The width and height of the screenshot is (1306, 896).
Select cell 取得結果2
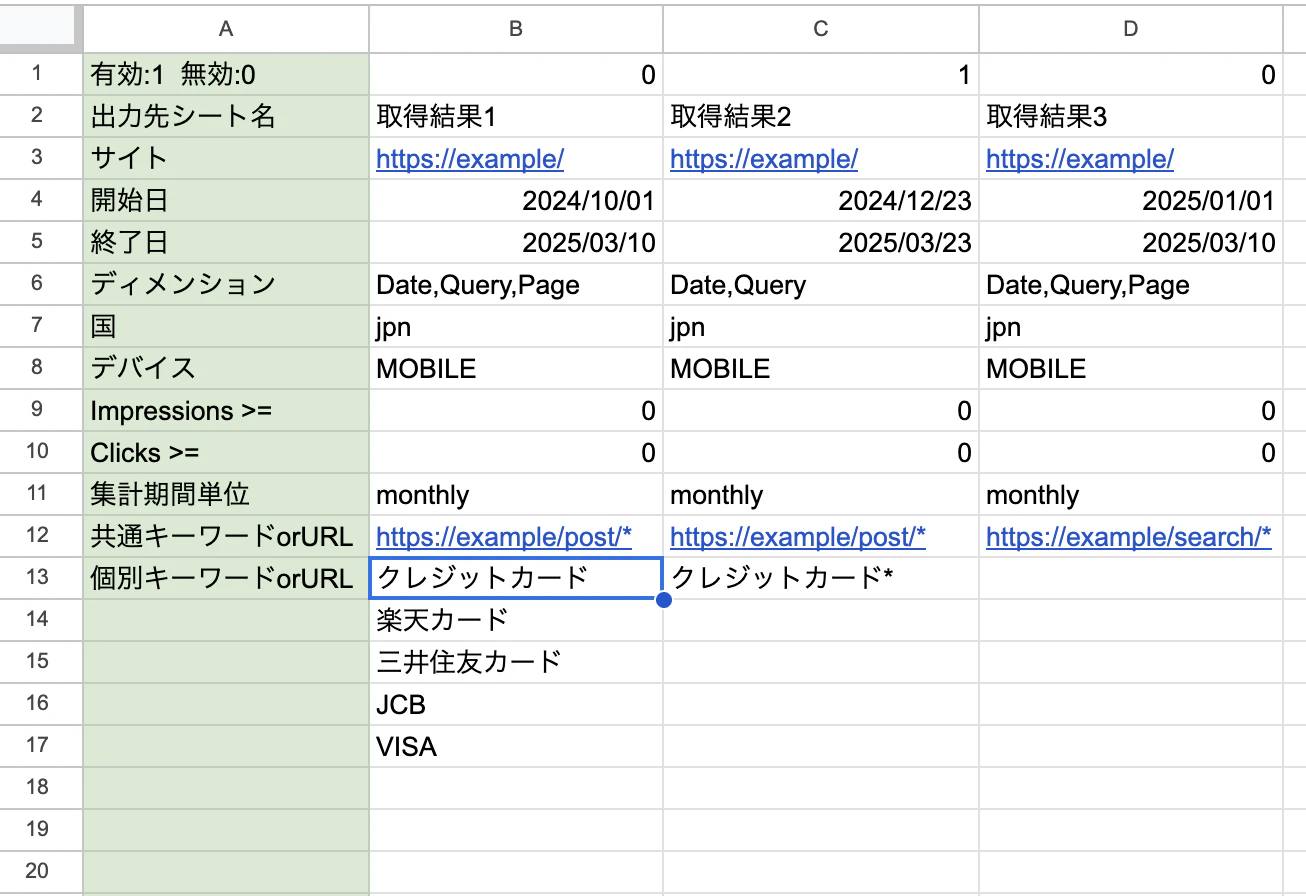[821, 116]
